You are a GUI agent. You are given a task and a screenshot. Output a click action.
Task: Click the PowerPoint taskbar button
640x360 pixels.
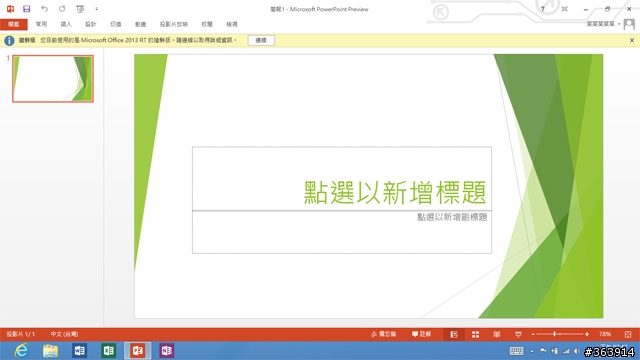[138, 351]
